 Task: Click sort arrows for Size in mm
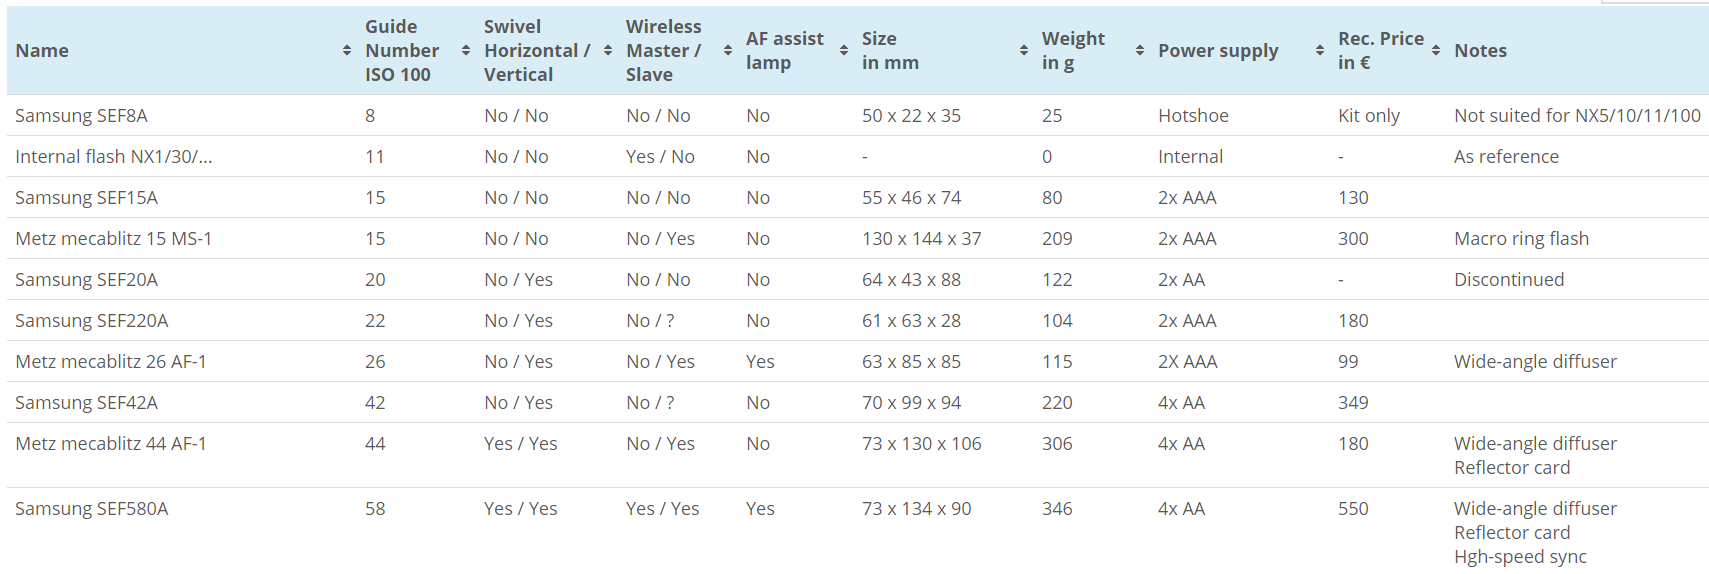(1023, 51)
